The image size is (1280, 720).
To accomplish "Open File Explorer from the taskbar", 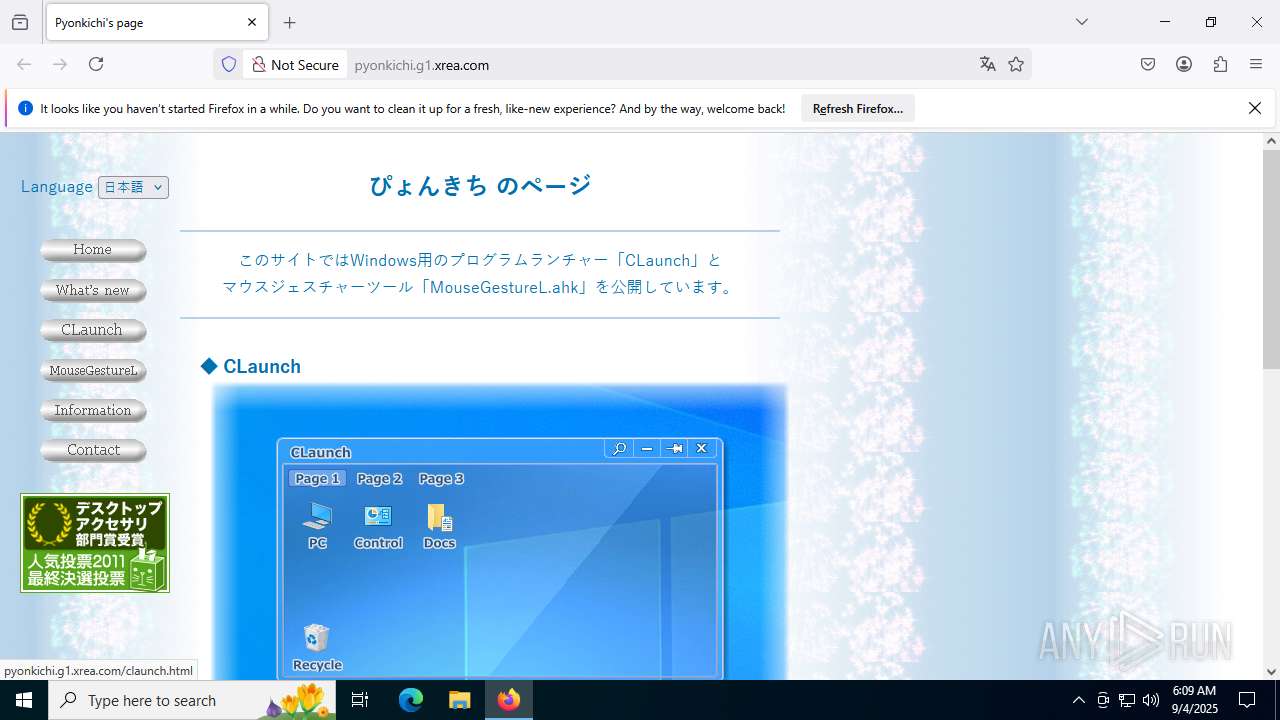I will [x=459, y=700].
